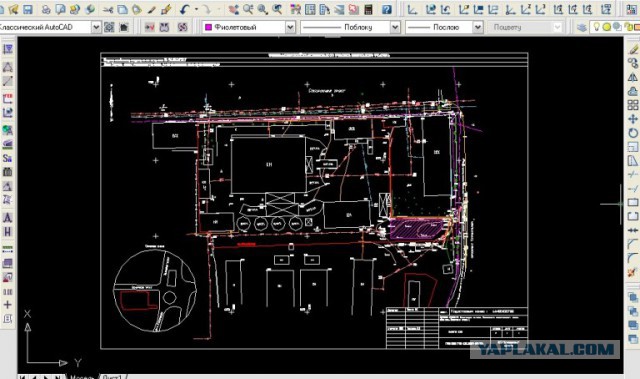Select the Scale tool
640x379 pixels.
633,147
